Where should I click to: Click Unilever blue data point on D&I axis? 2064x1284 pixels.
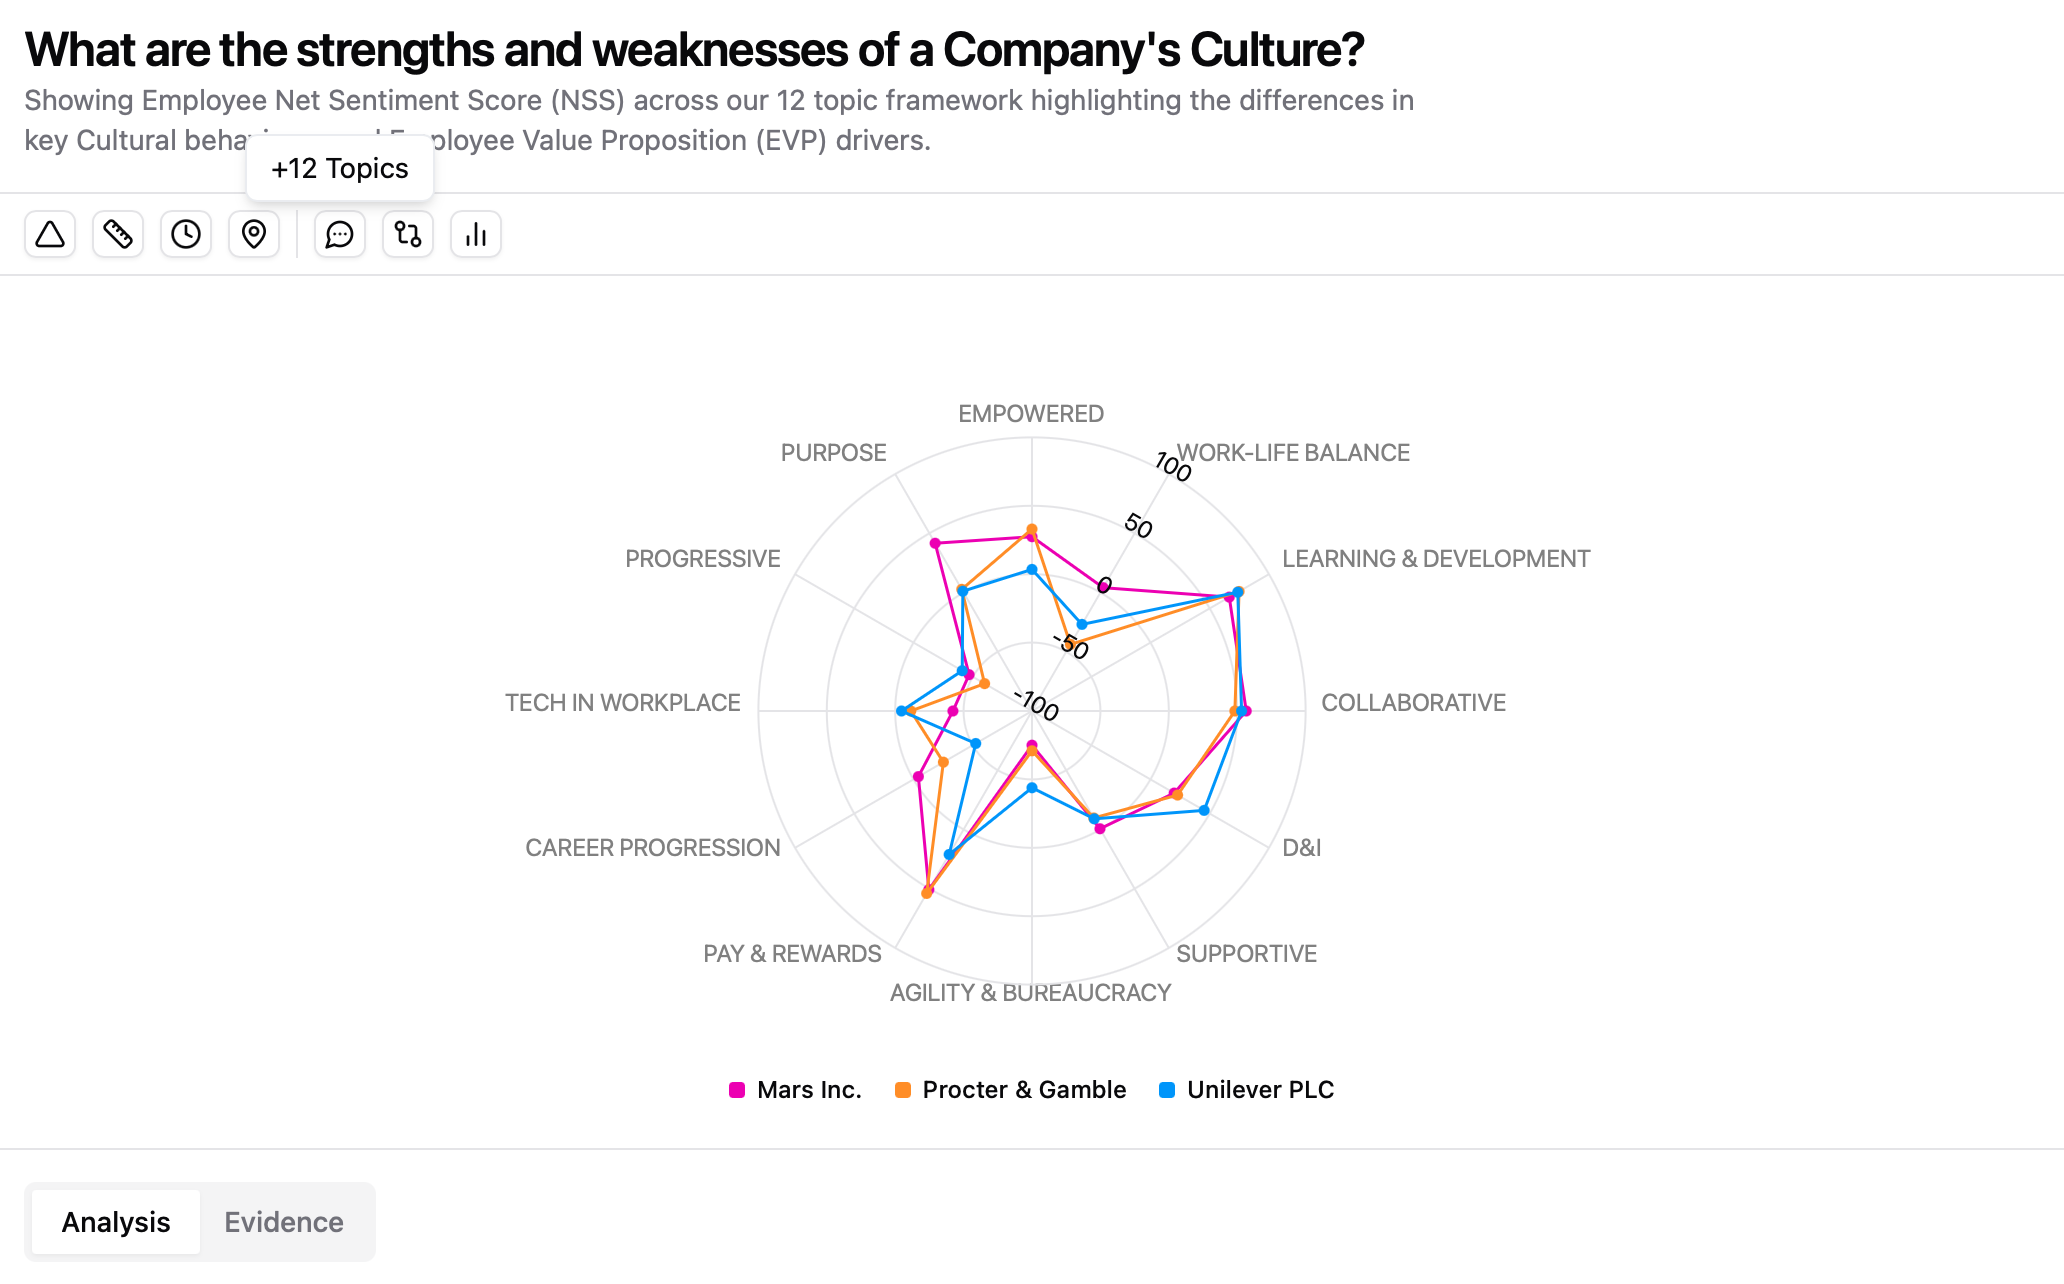click(x=1204, y=810)
